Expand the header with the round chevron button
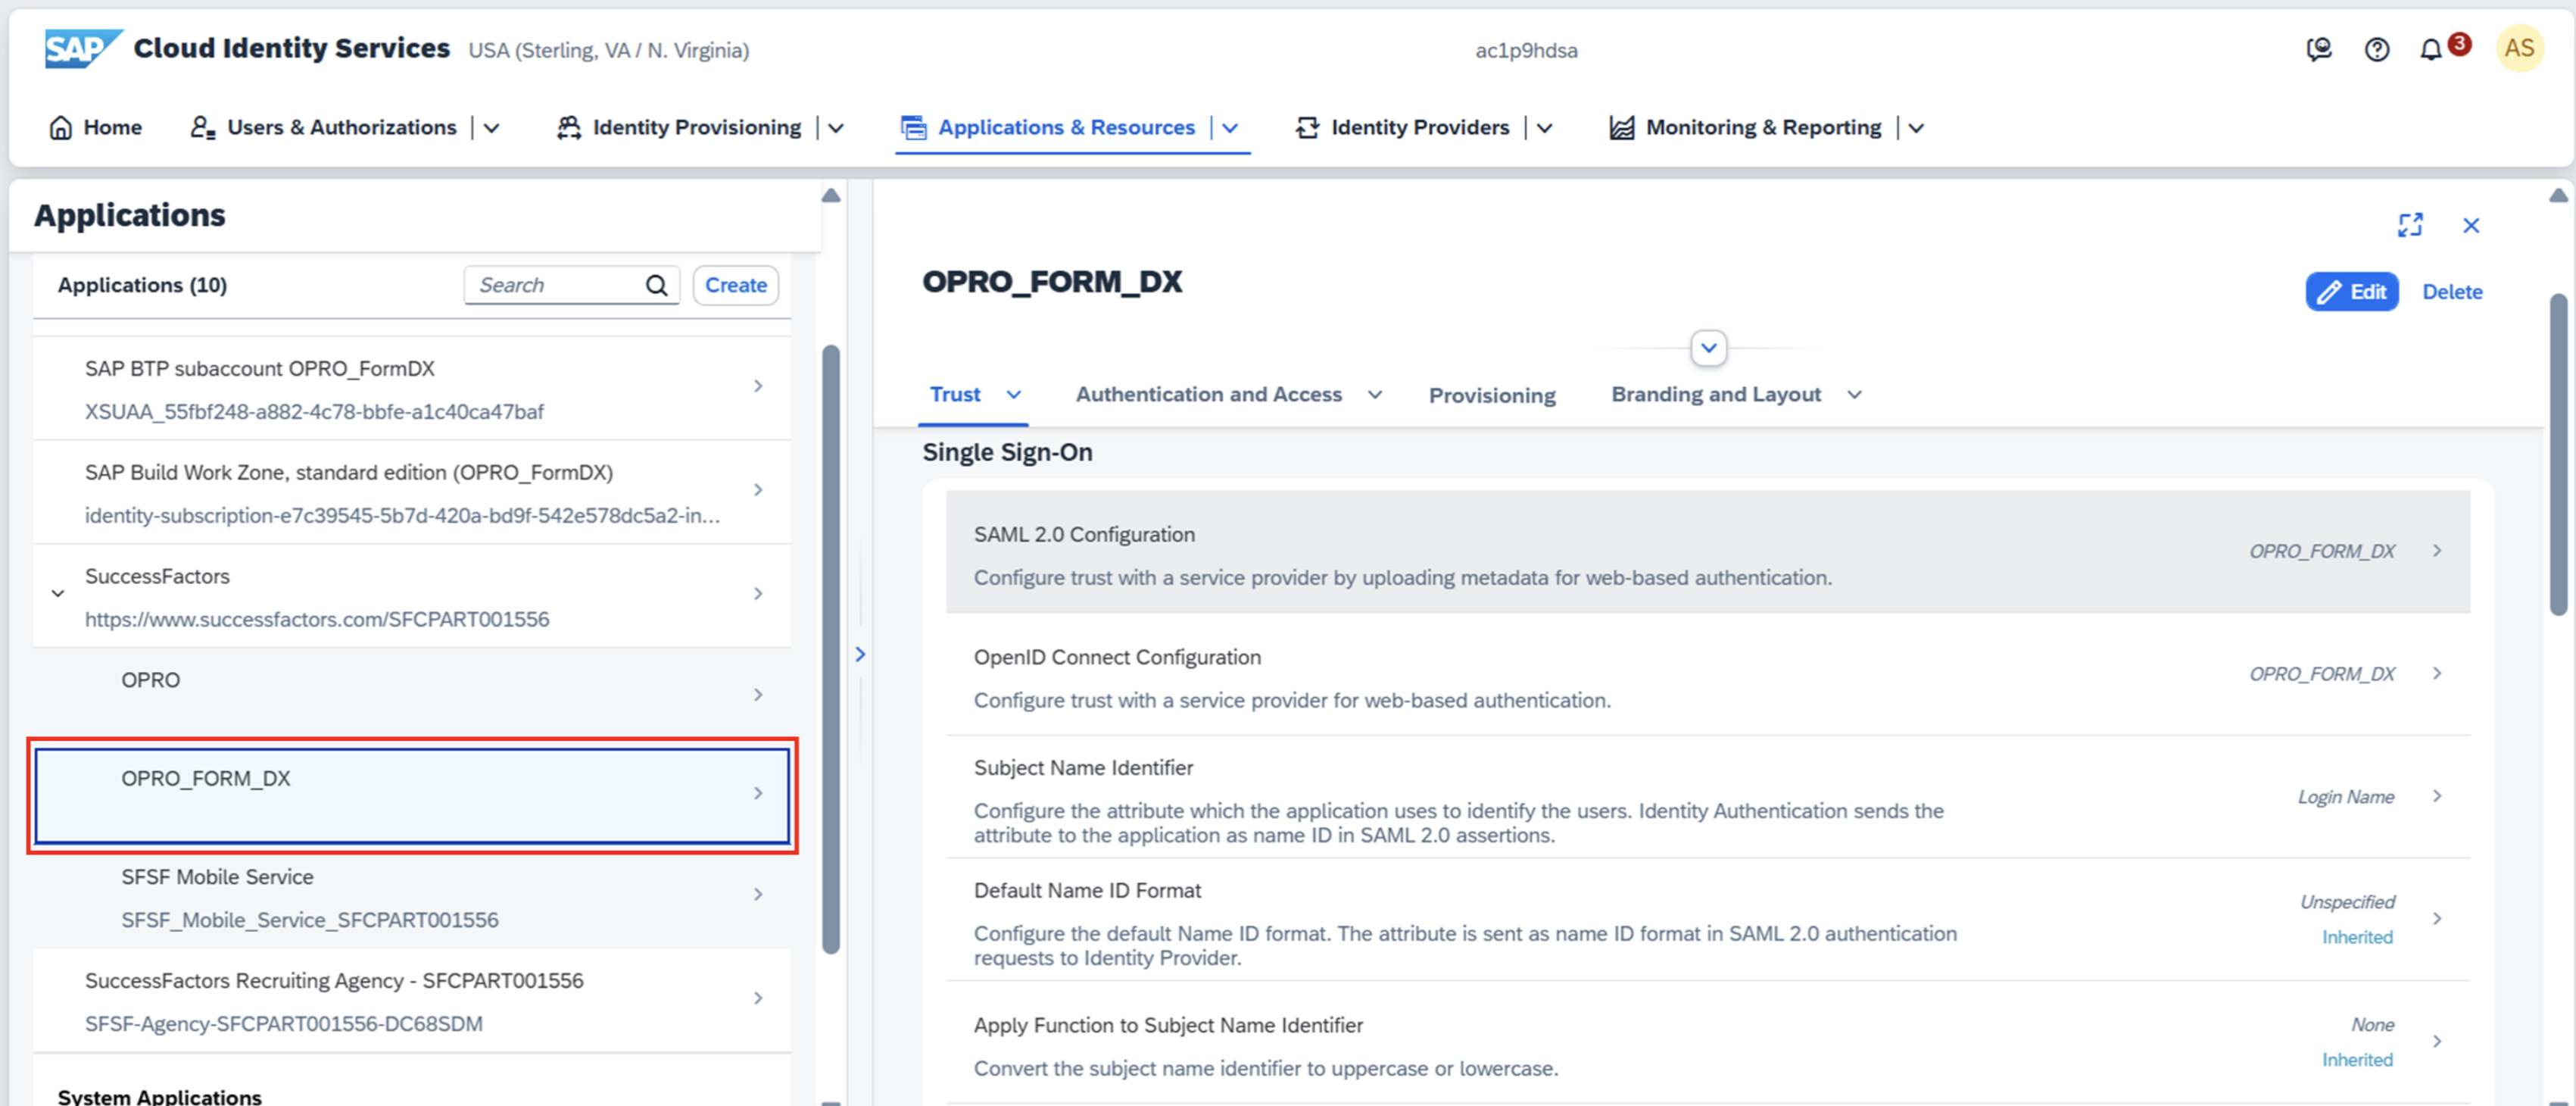Image resolution: width=2576 pixels, height=1106 pixels. (1708, 348)
